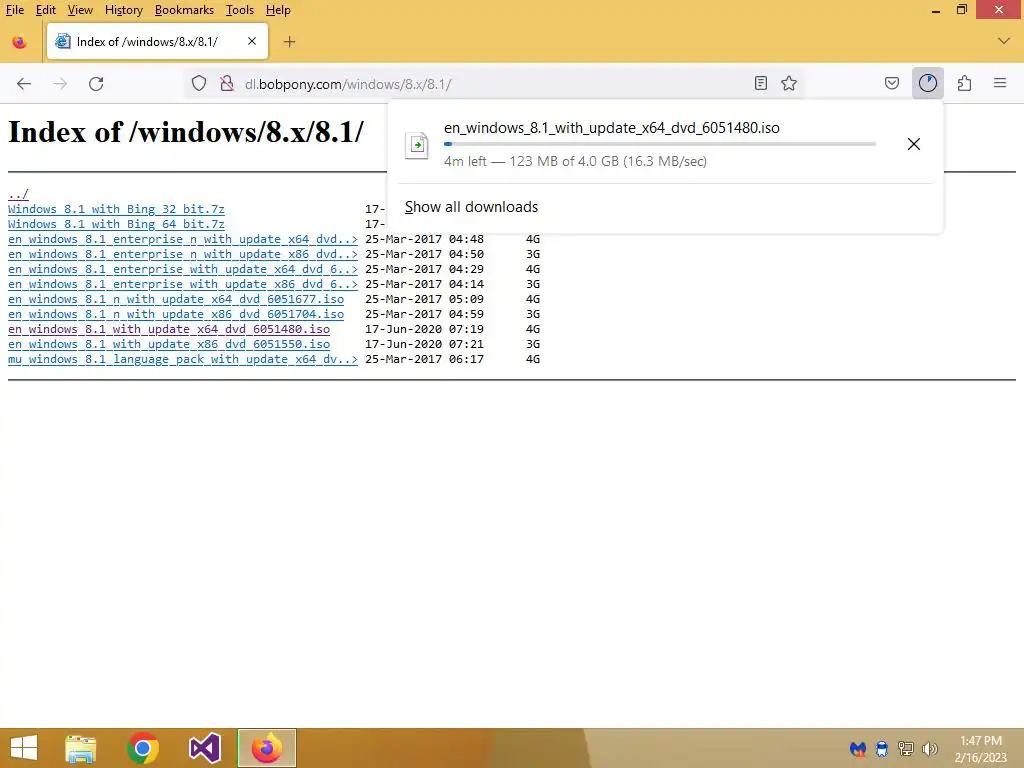The width and height of the screenshot is (1024, 768).
Task: Open en_windows_8.1_enterprise_n x86 dvd link
Action: click(x=183, y=254)
